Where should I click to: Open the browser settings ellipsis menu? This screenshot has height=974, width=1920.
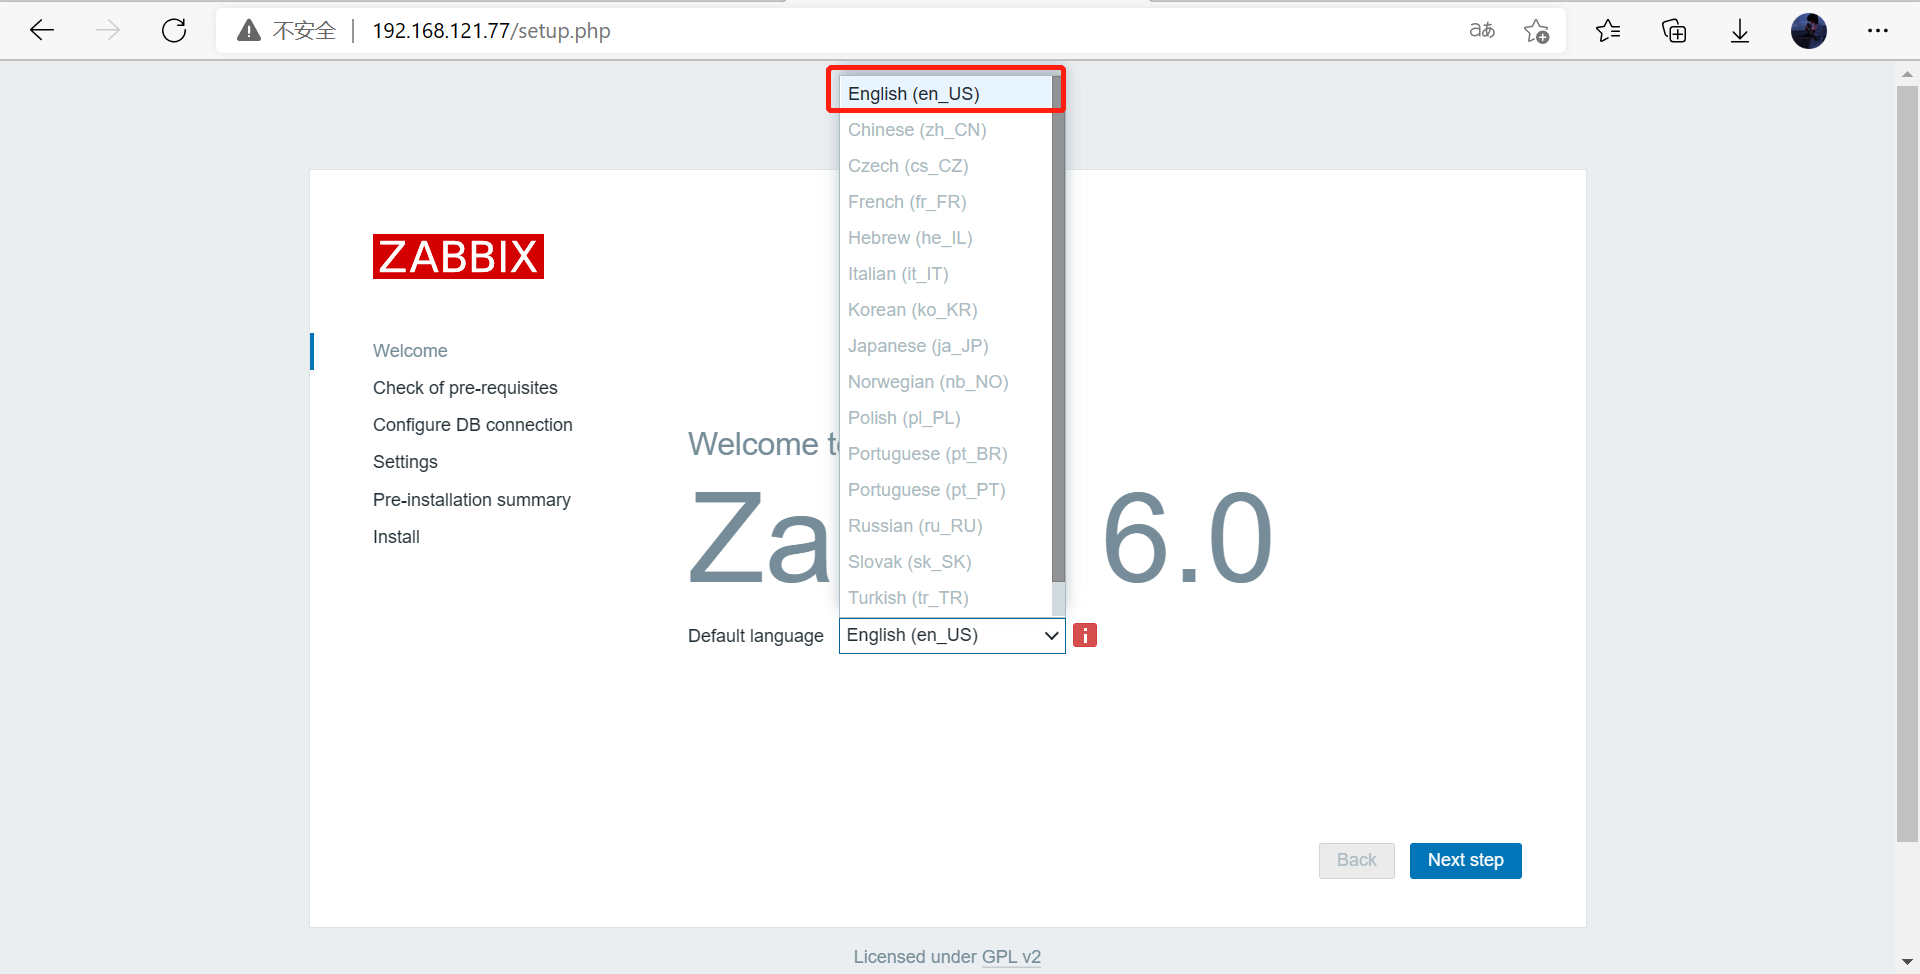tap(1878, 31)
